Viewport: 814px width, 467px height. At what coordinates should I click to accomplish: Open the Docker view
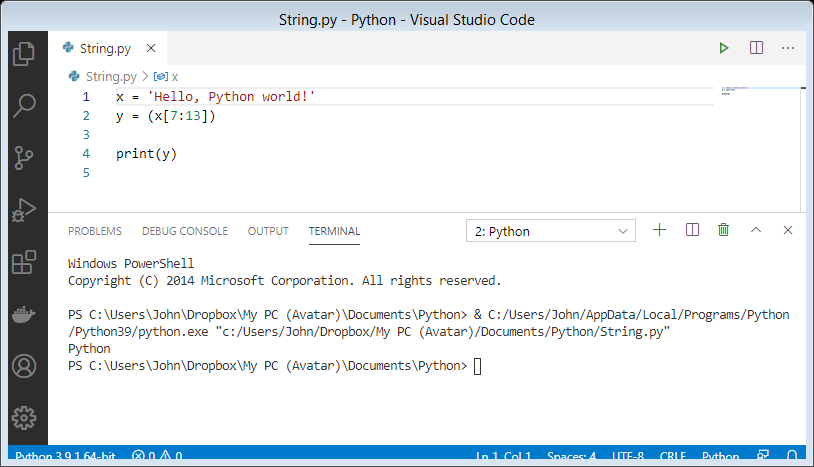(x=24, y=314)
